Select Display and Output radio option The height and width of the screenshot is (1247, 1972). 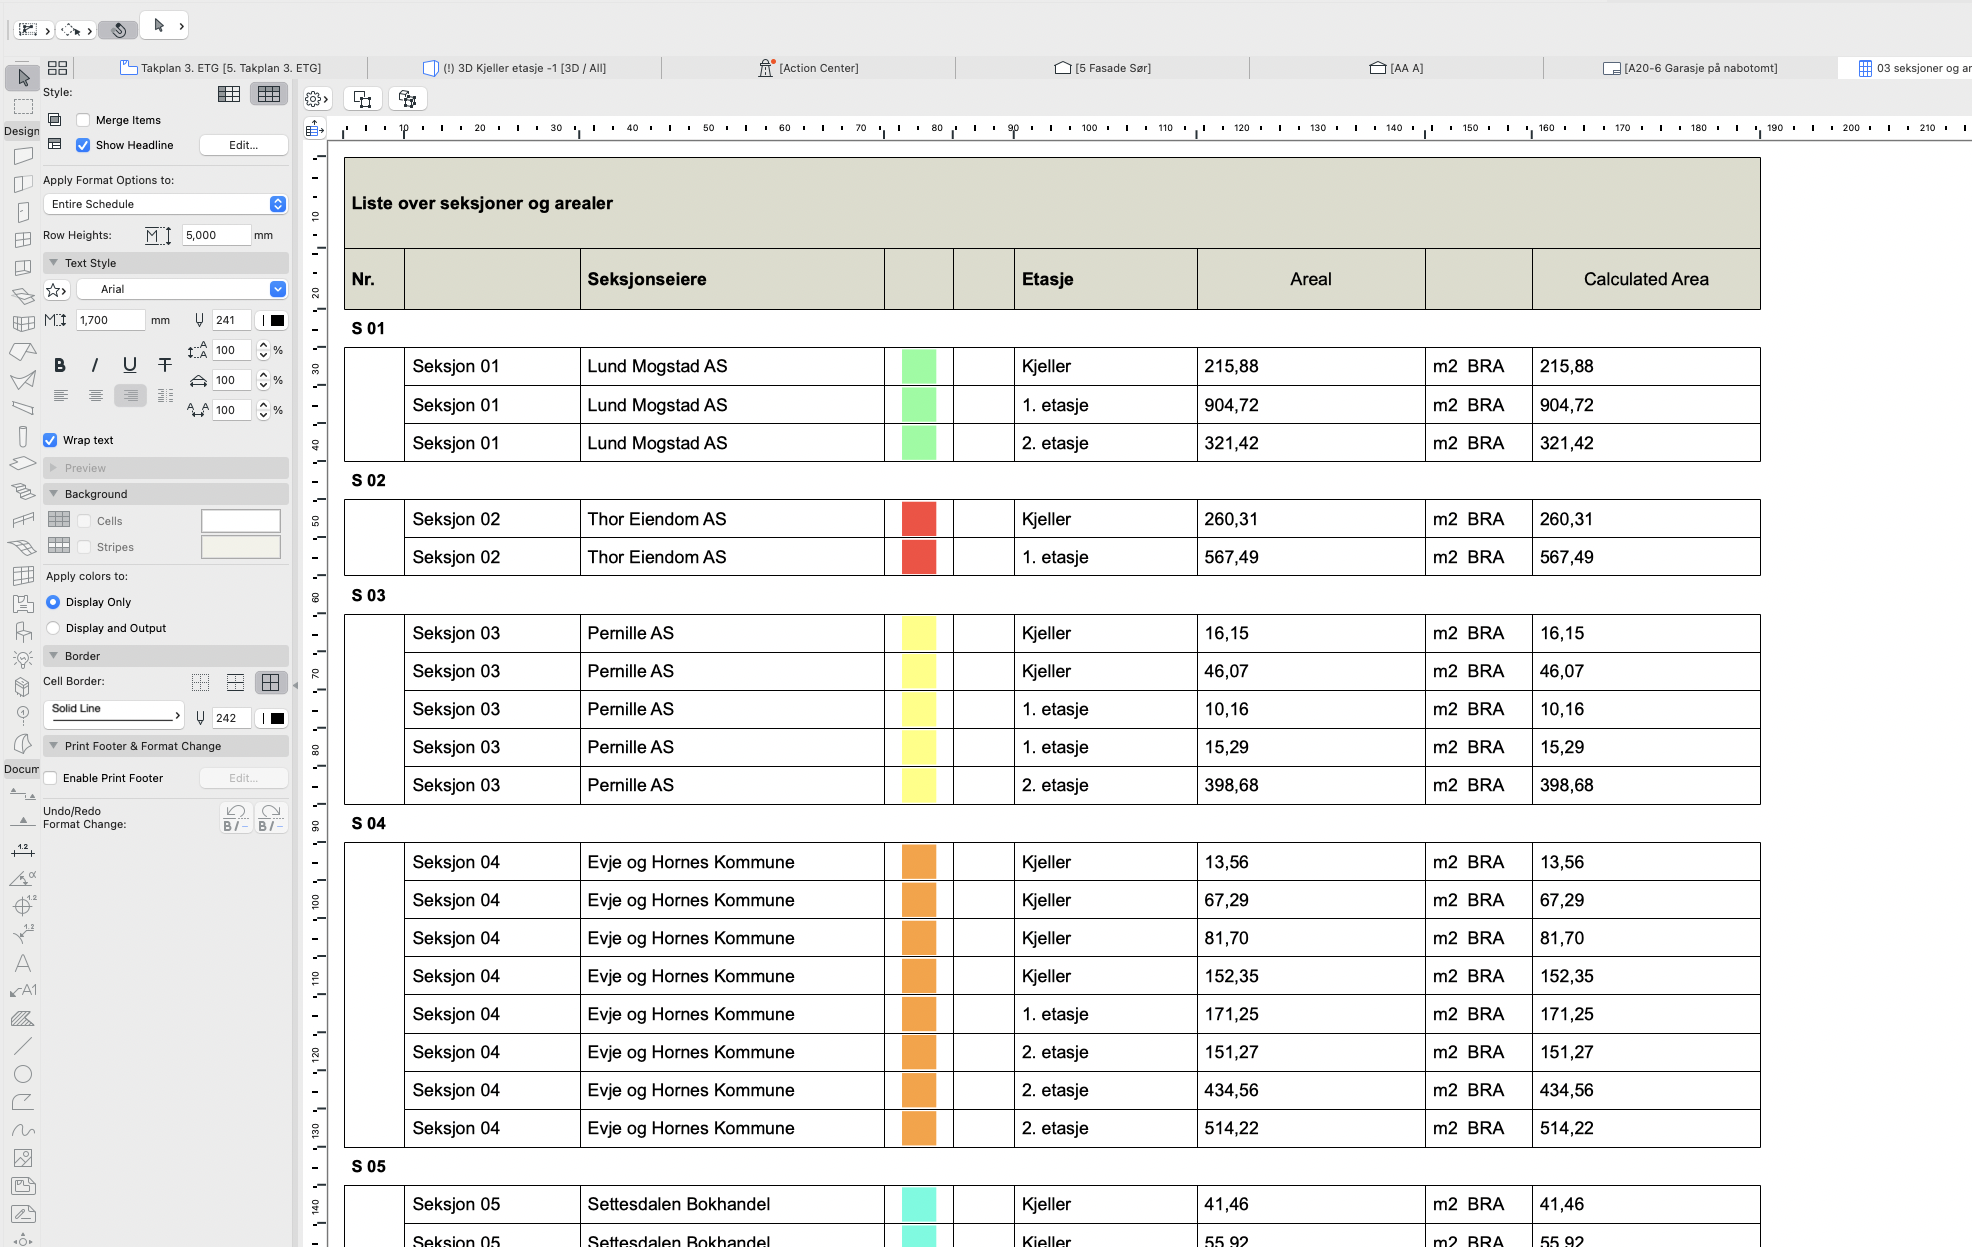(x=54, y=628)
